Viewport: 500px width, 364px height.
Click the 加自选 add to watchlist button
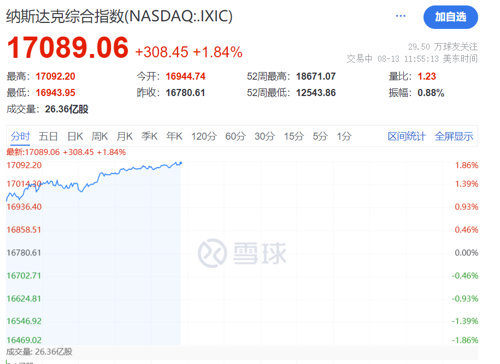(450, 17)
